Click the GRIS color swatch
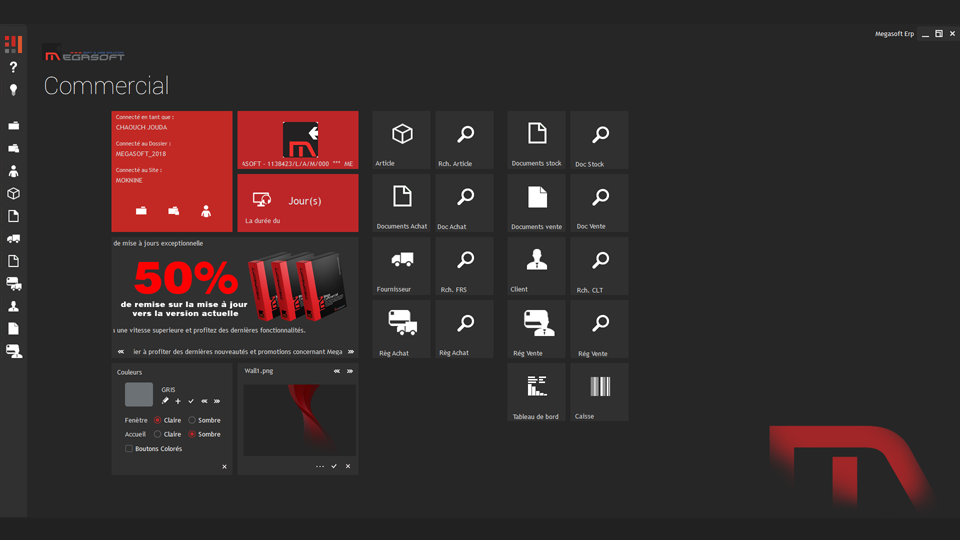 (x=139, y=394)
